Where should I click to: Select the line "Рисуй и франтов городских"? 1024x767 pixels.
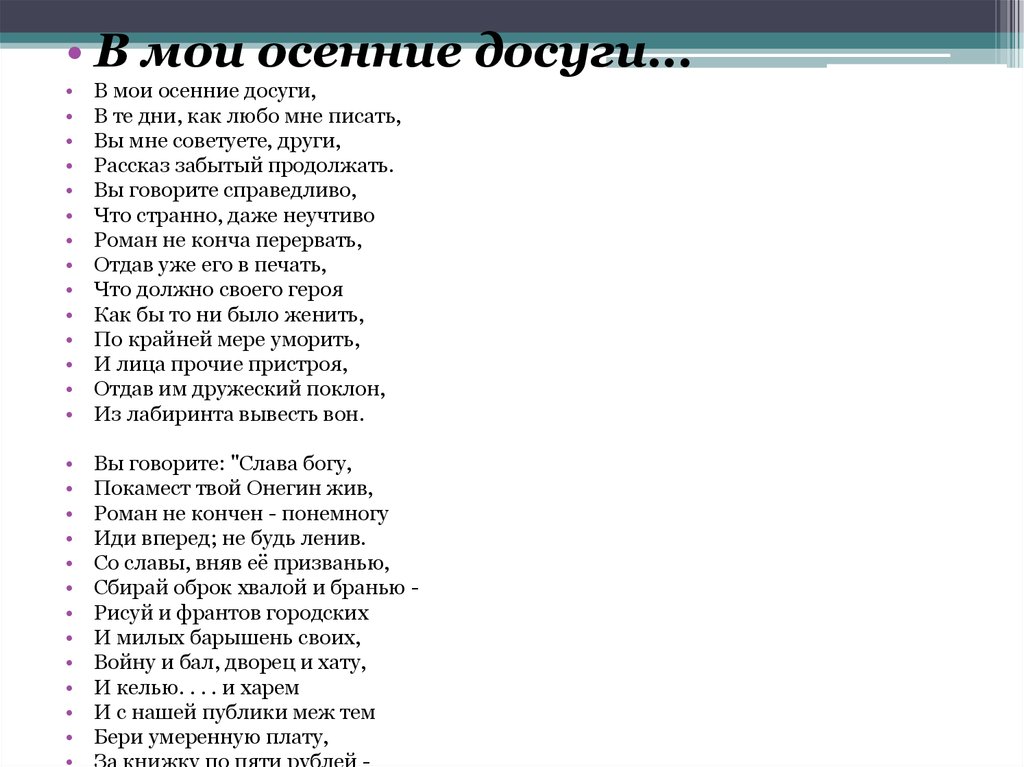coord(231,613)
